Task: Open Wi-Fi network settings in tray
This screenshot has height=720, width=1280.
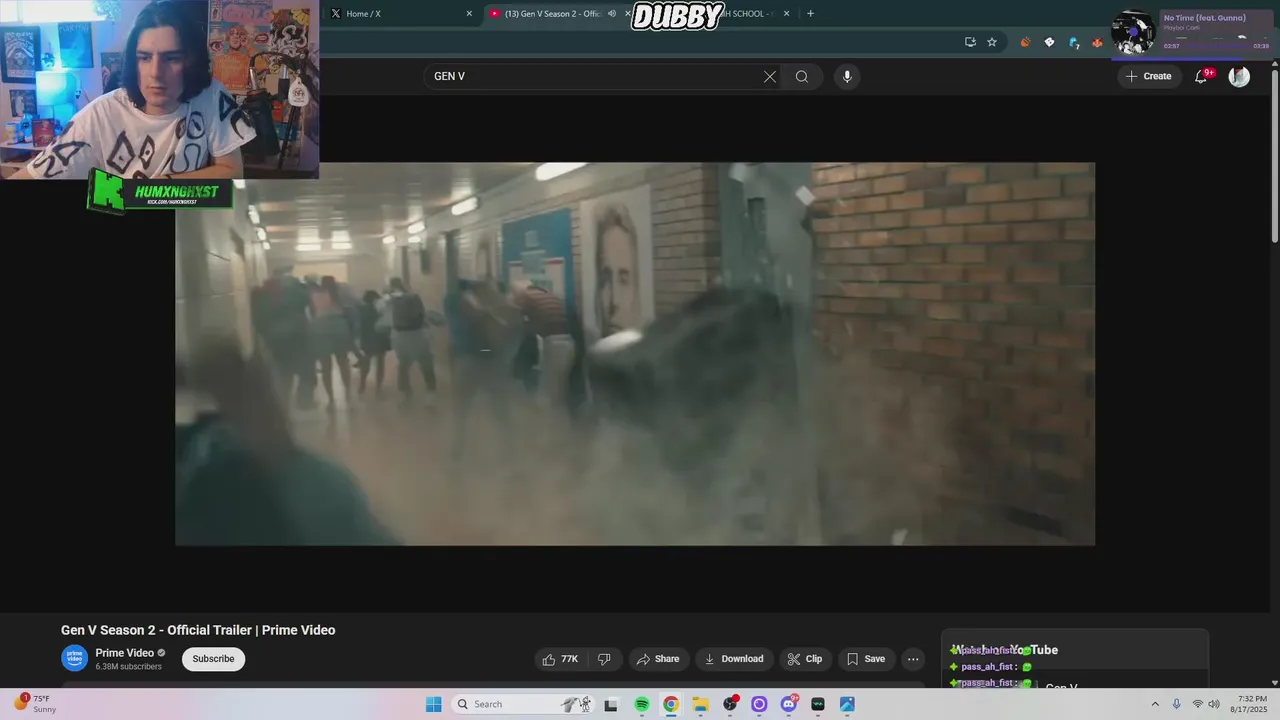Action: tap(1197, 704)
